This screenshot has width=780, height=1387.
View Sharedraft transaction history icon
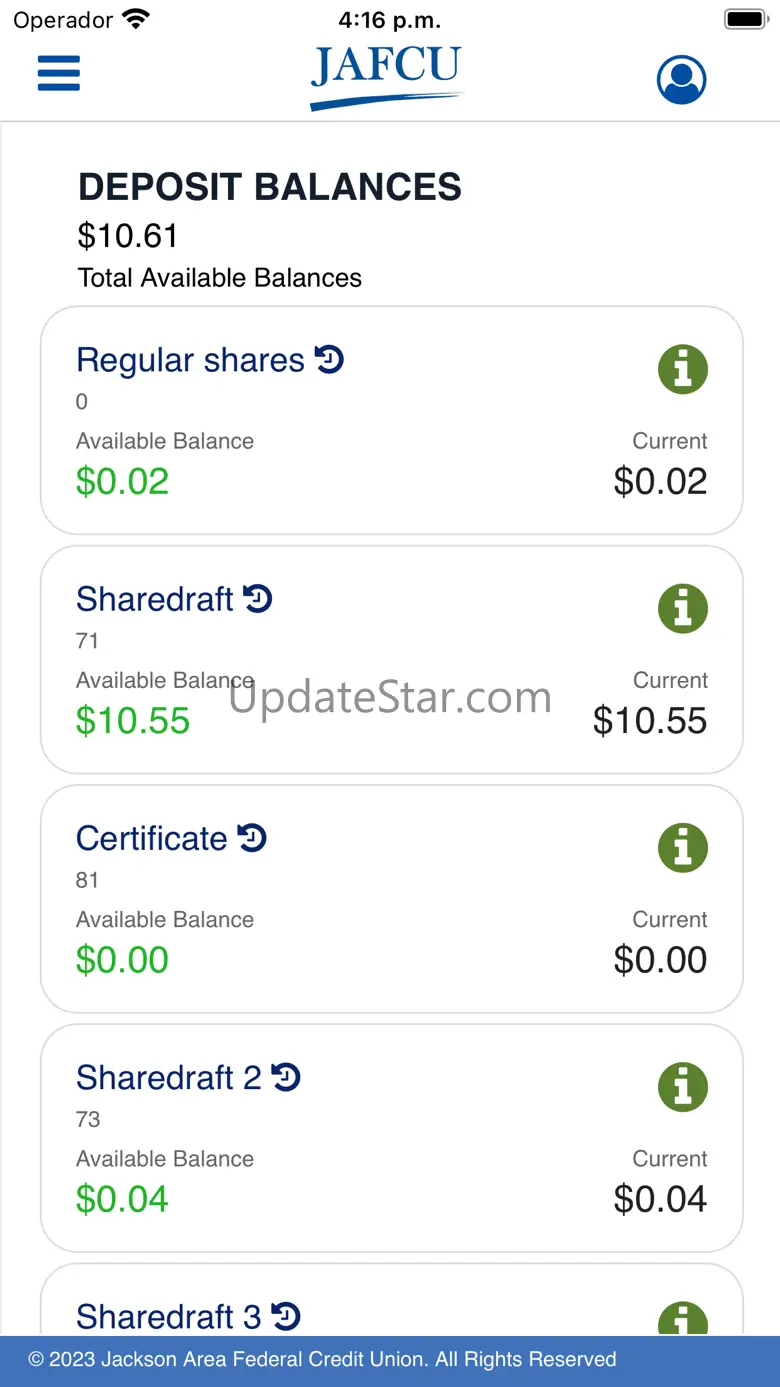click(258, 598)
